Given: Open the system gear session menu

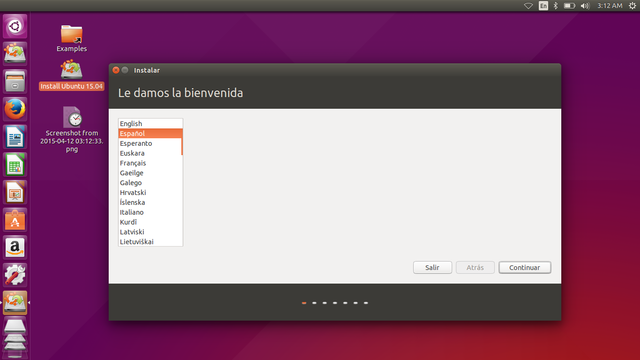Looking at the screenshot, I should pyautogui.click(x=632, y=6).
